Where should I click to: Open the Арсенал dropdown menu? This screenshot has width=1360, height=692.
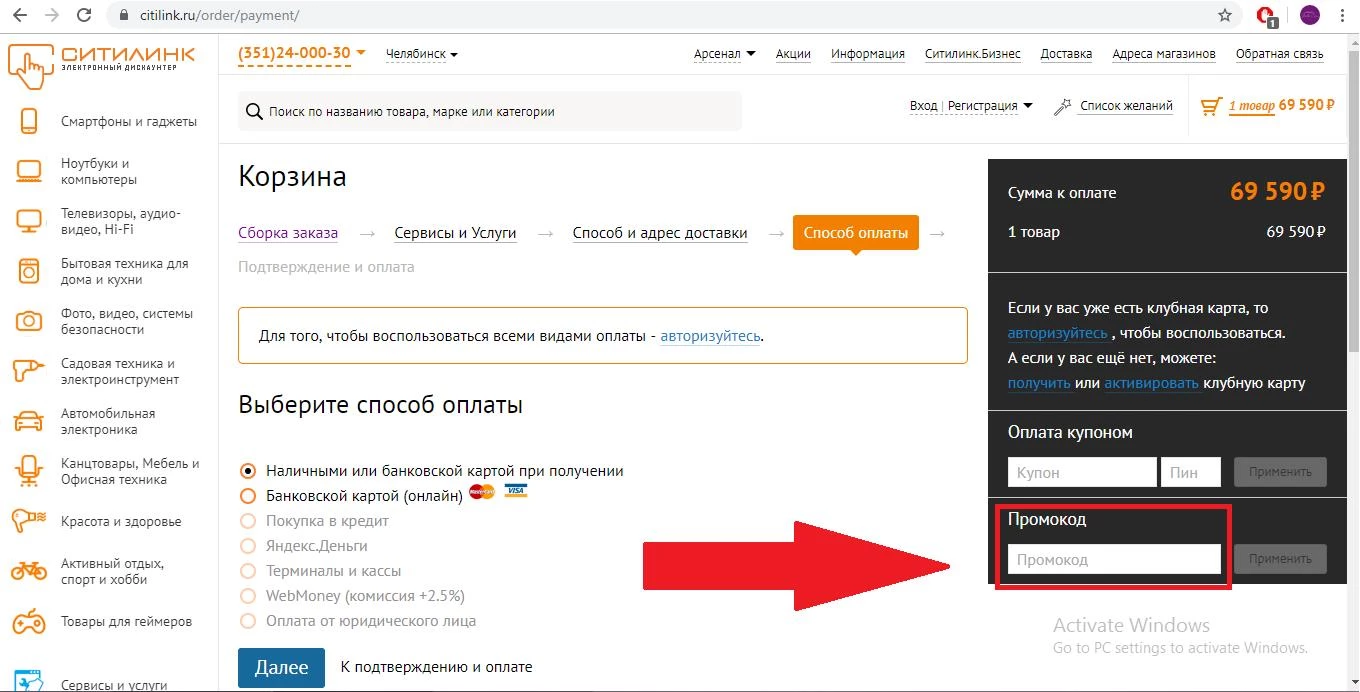723,56
